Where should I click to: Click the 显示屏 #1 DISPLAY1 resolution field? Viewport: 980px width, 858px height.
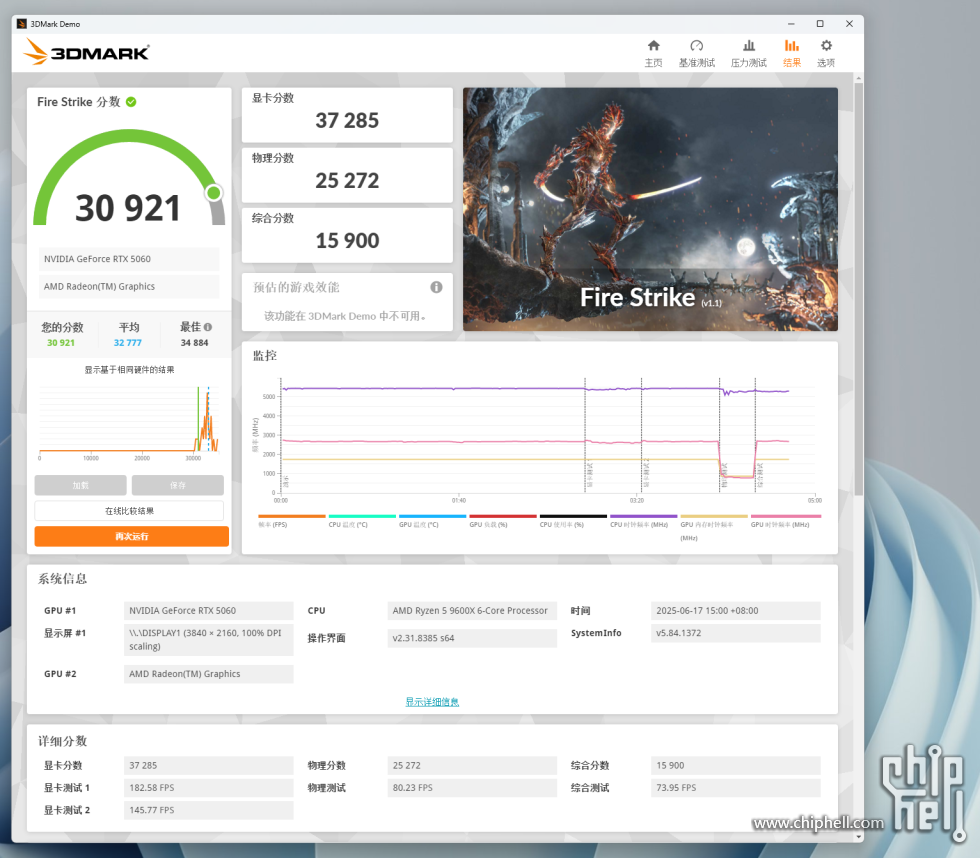(x=209, y=639)
